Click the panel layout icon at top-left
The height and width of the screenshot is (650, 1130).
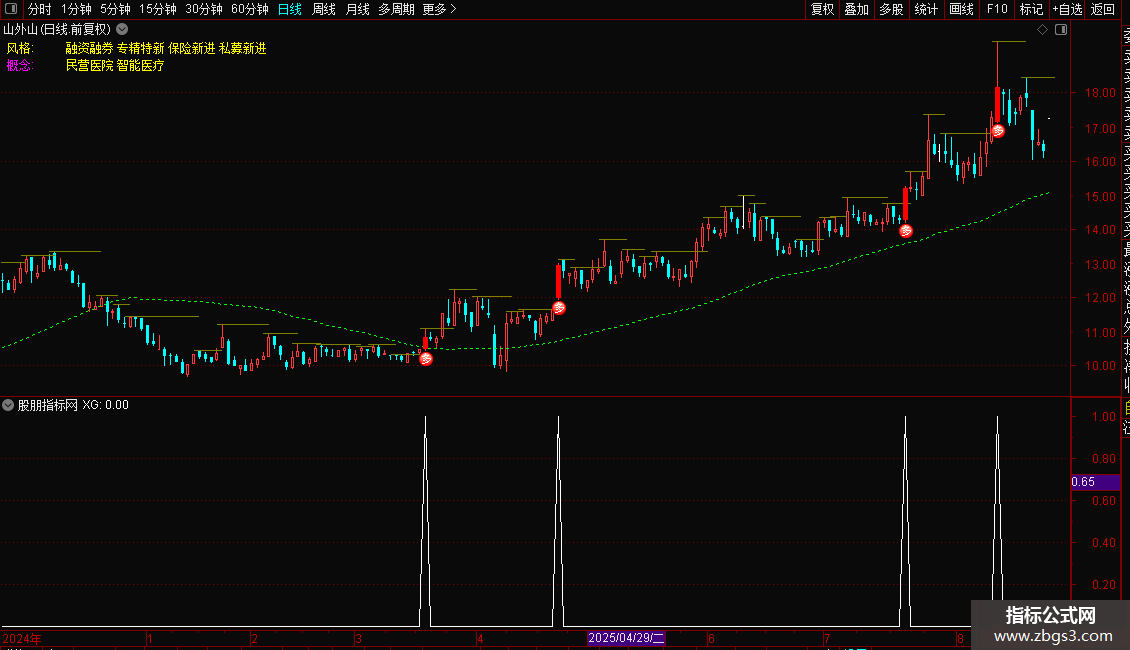(11, 9)
